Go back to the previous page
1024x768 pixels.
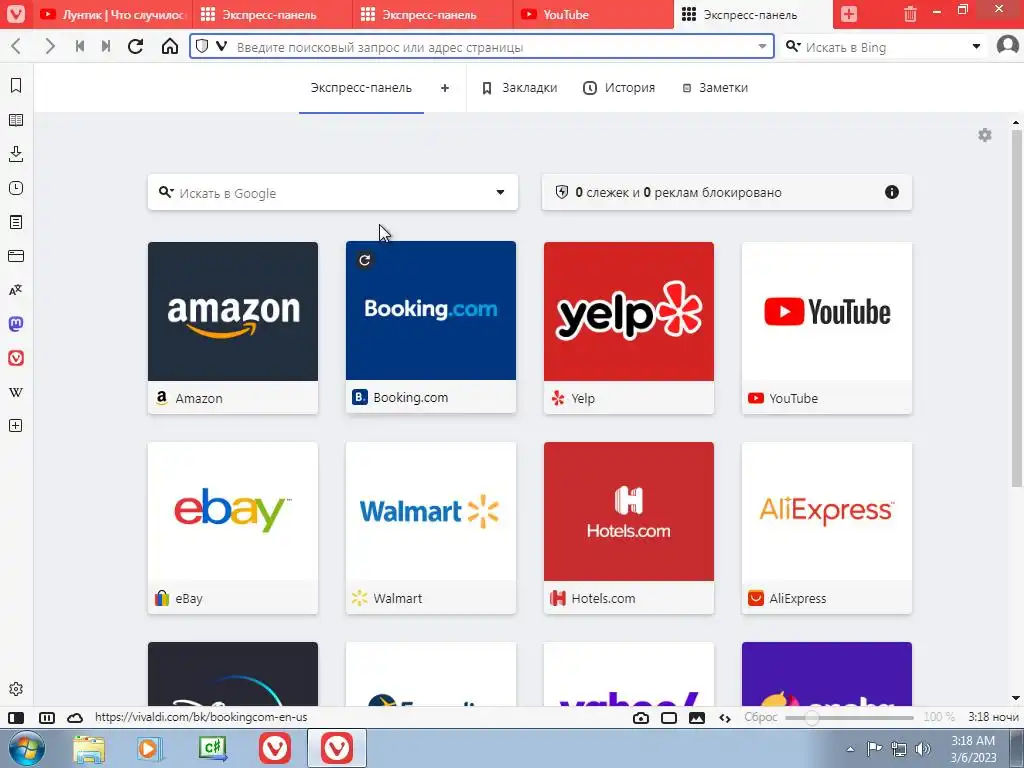coord(16,46)
